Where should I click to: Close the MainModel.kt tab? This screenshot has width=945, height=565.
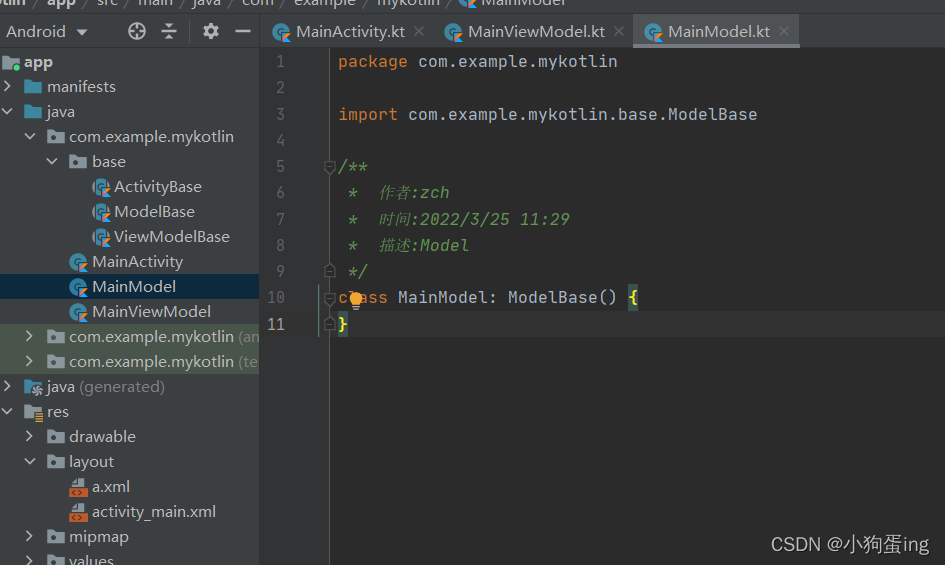[x=784, y=31]
